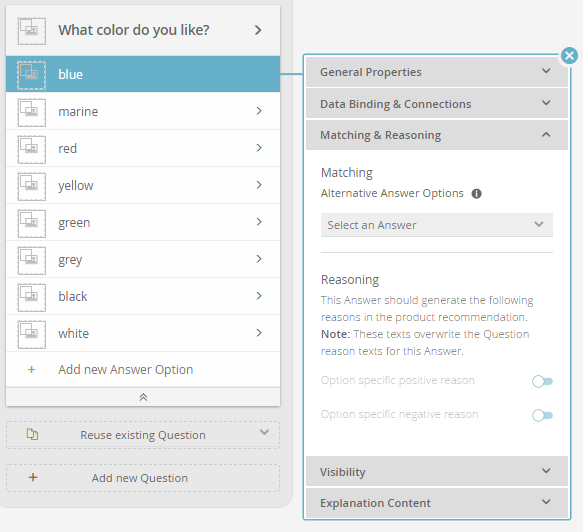Click the info icon next to Alternative Answer Options
Viewport: 583px width, 532px height.
(x=476, y=194)
